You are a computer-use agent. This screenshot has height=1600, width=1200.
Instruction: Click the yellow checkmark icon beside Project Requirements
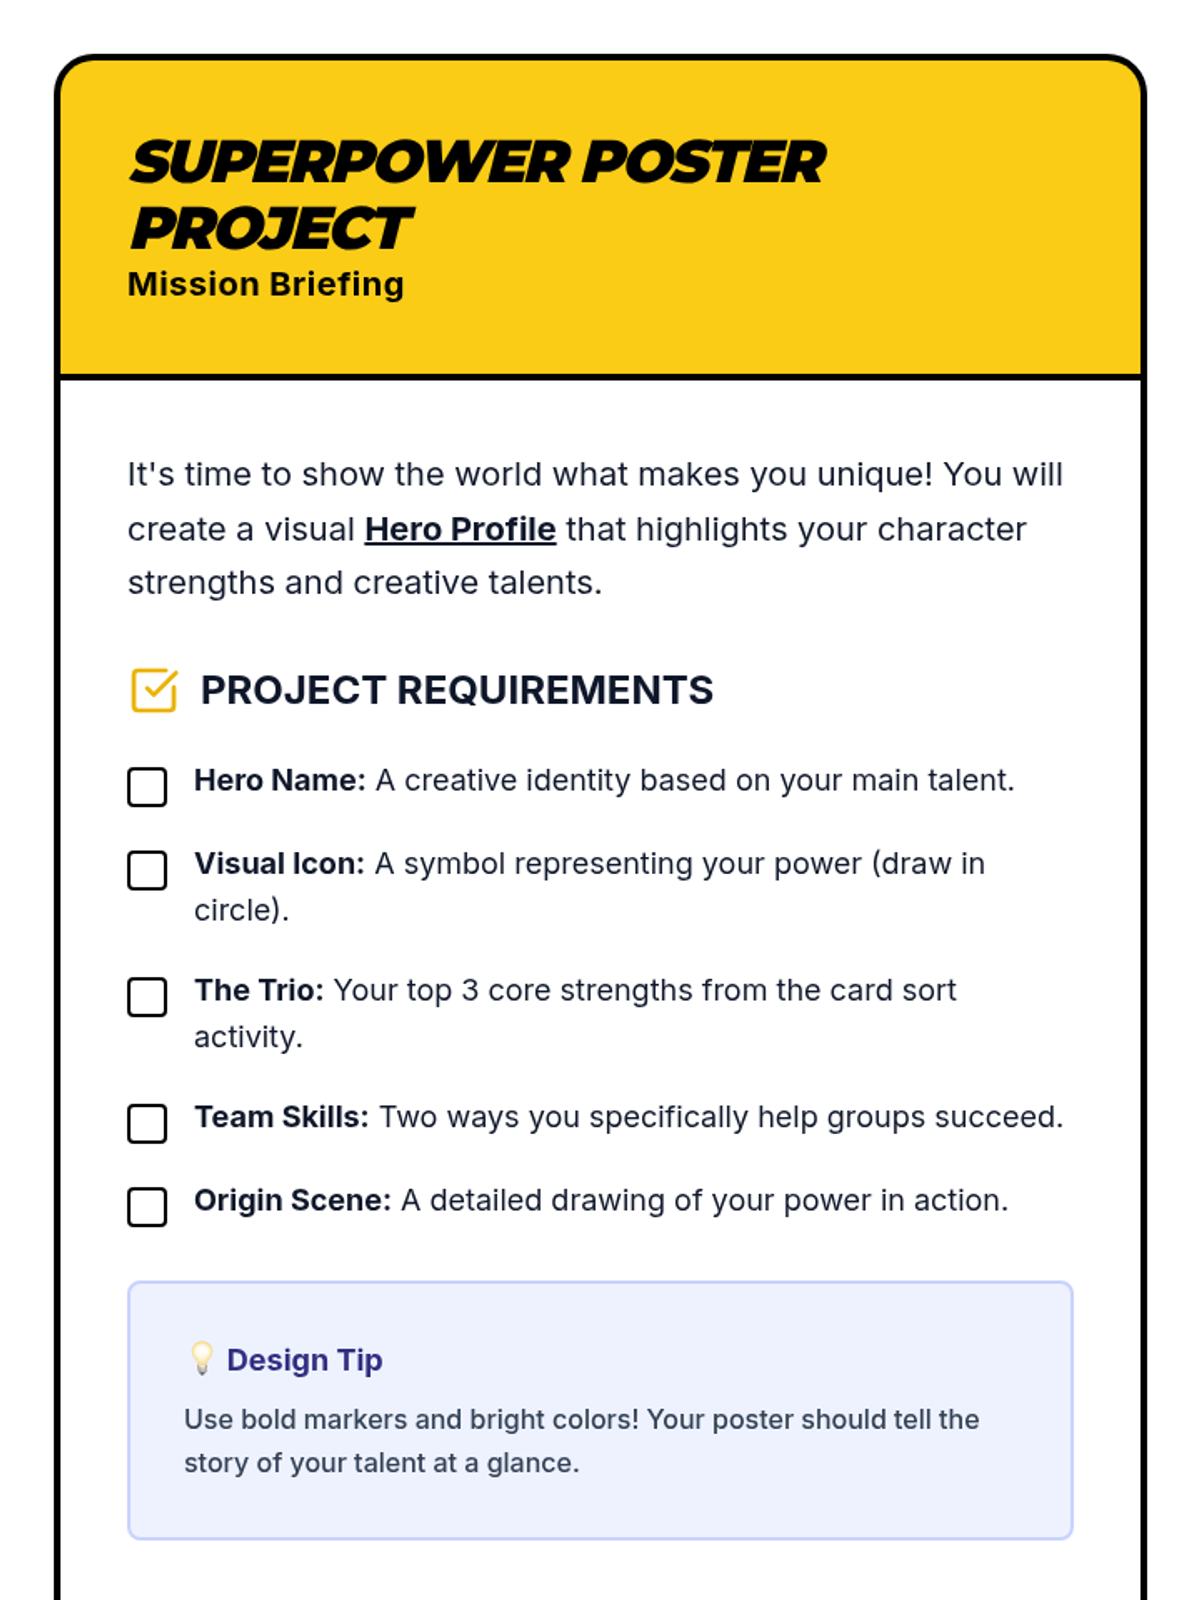click(154, 690)
